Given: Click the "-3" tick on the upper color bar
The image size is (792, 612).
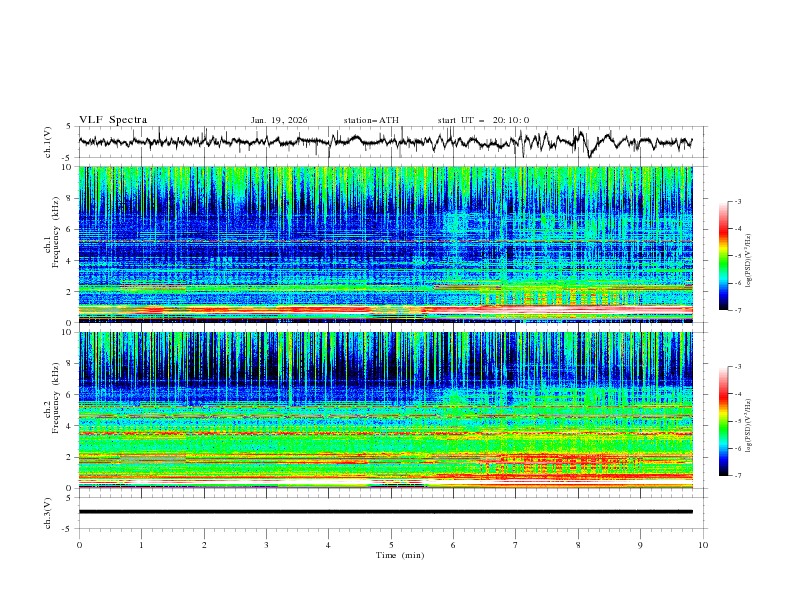Looking at the screenshot, I should point(738,201).
